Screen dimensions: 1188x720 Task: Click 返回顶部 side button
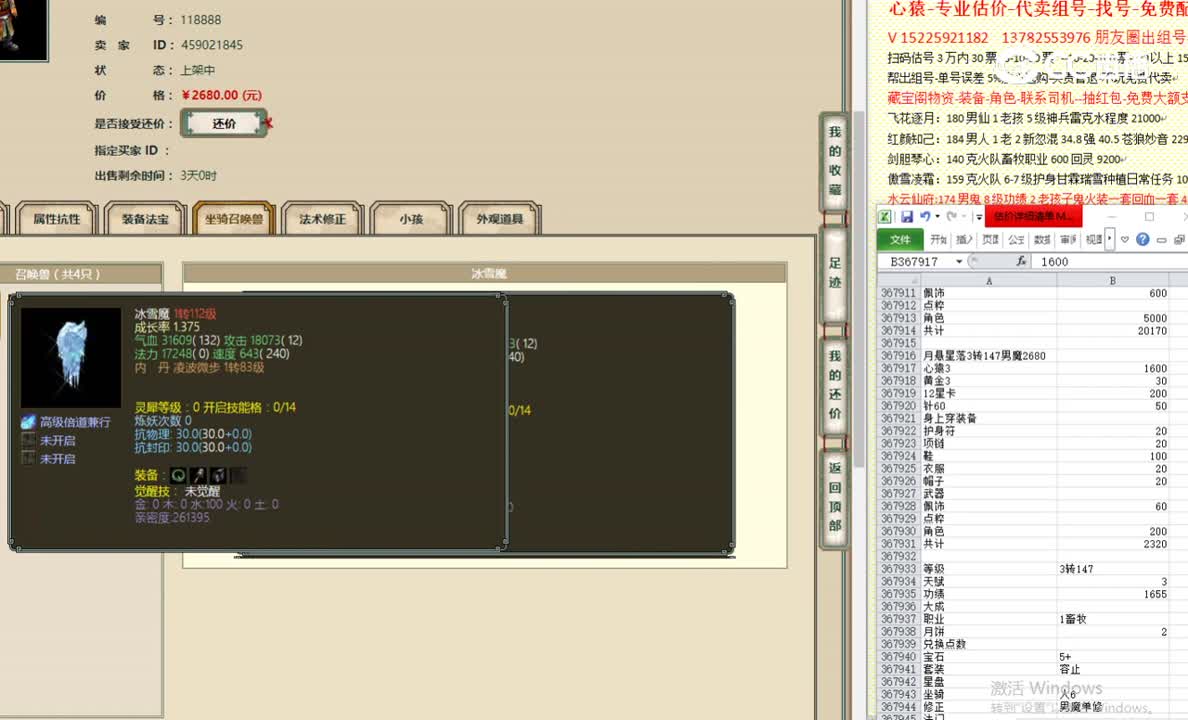[834, 497]
